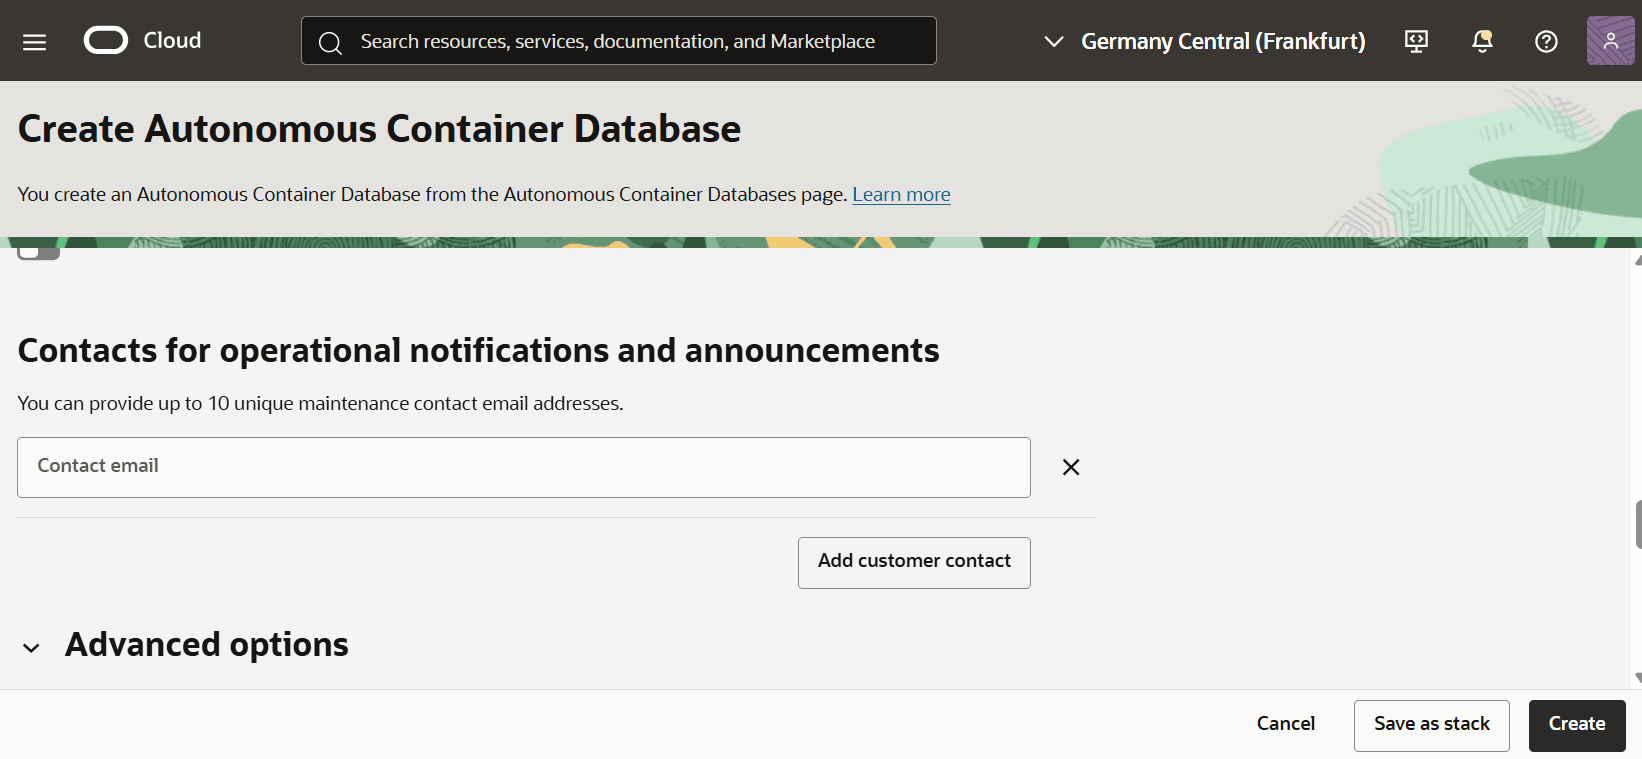The width and height of the screenshot is (1642, 759).
Task: Follow the Learn more link
Action: tap(901, 194)
